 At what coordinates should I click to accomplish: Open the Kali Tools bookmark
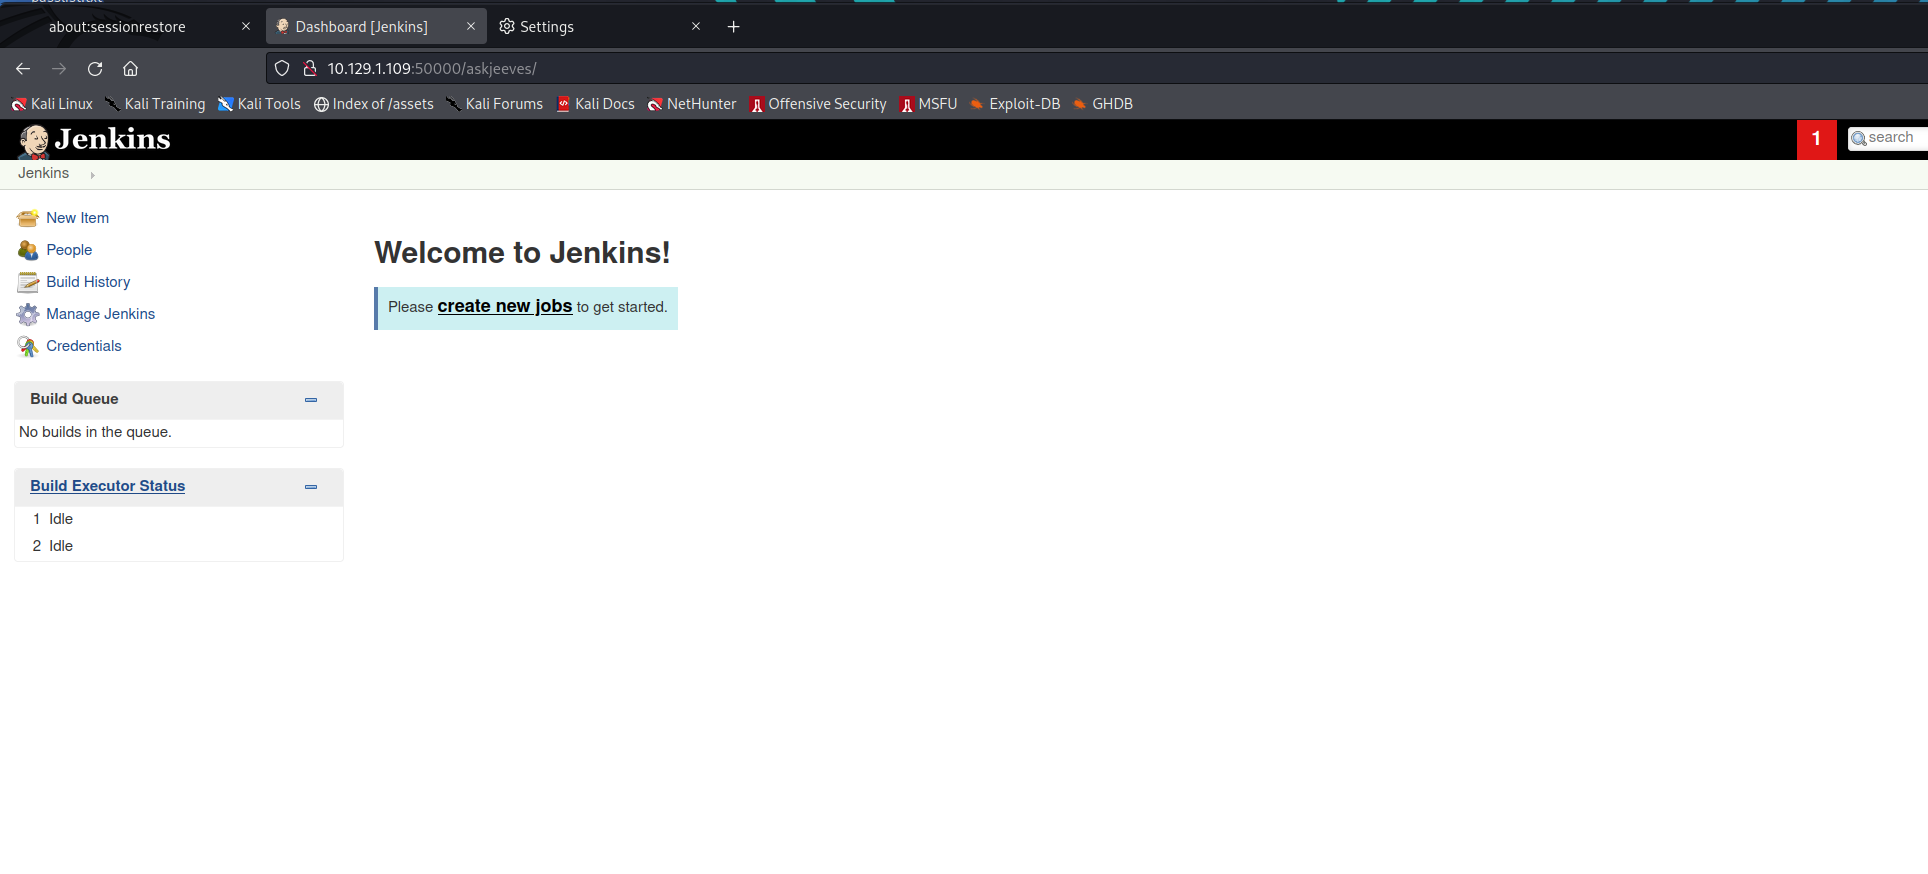259,104
